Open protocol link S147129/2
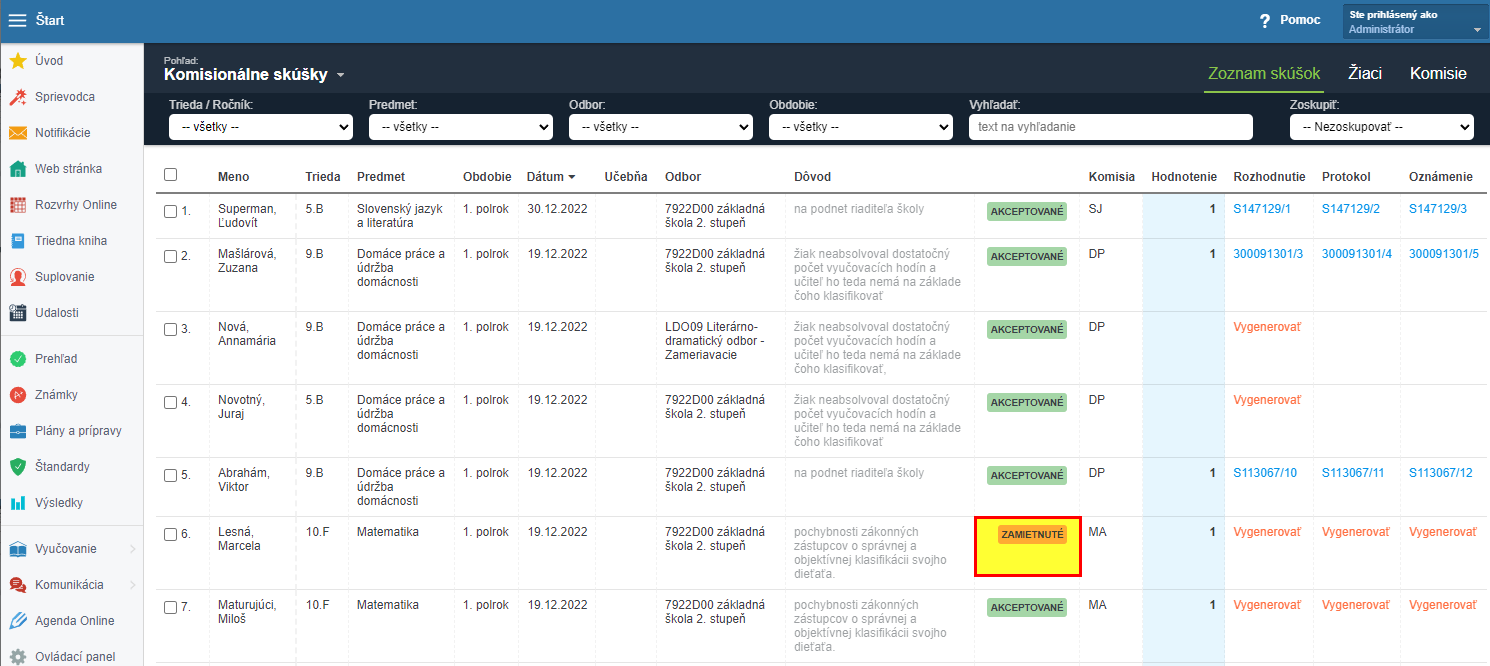The image size is (1490, 666). tap(1351, 209)
